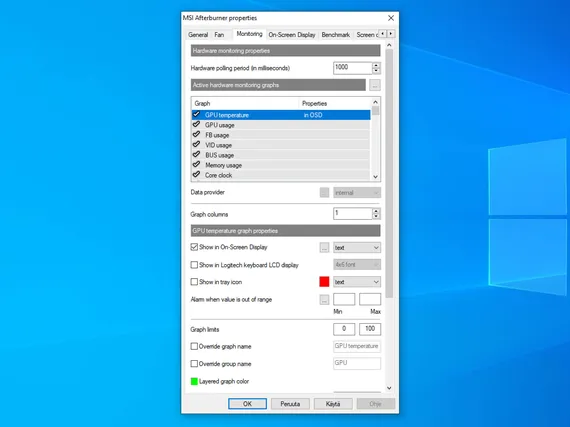The image size is (570, 427).
Task: Toggle the Core clock graph checkmark
Action: click(x=196, y=174)
